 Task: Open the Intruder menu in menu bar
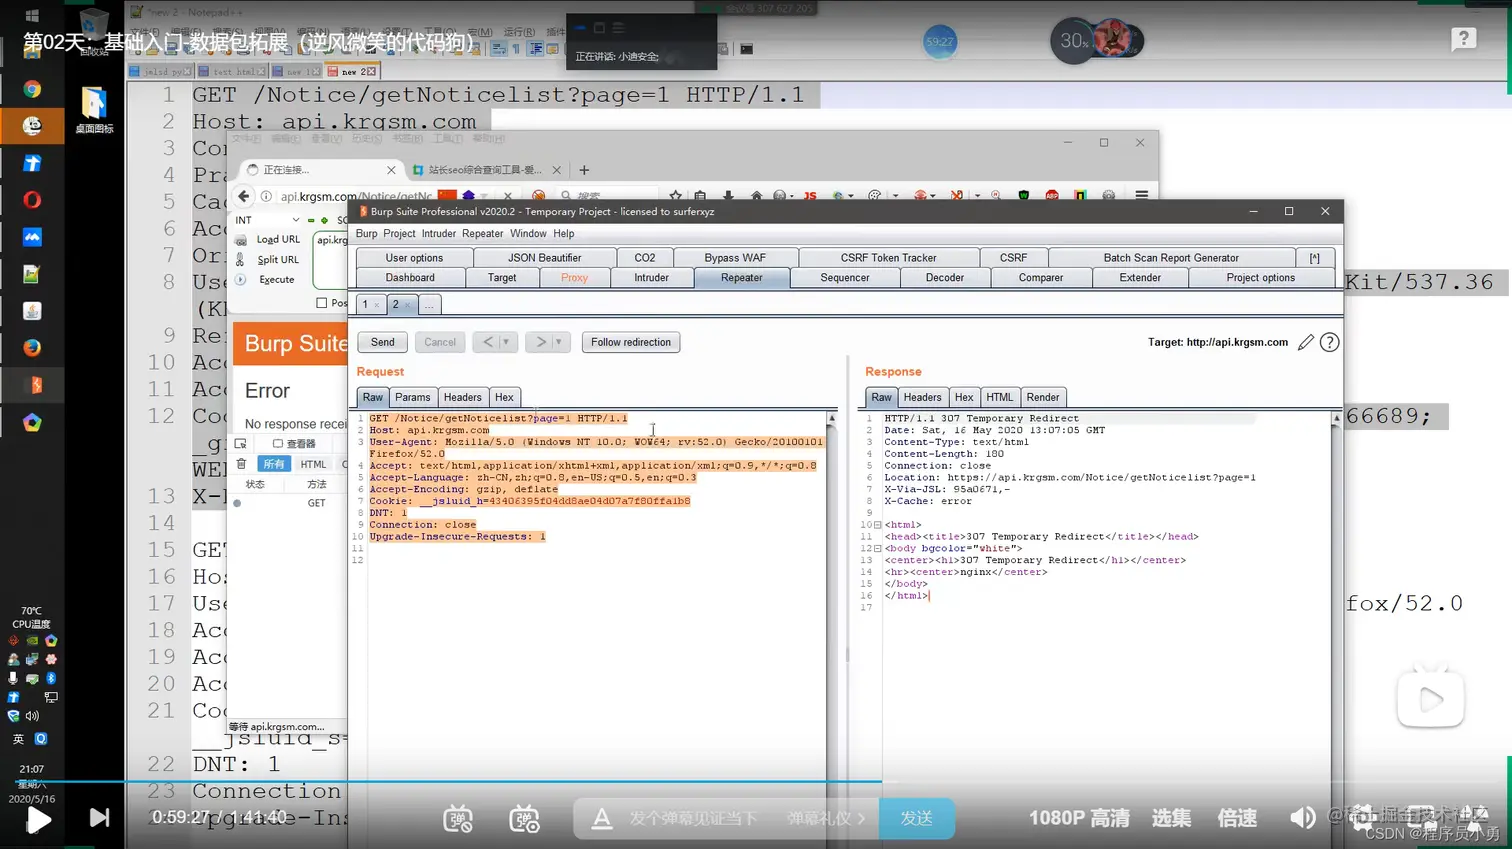(x=438, y=234)
